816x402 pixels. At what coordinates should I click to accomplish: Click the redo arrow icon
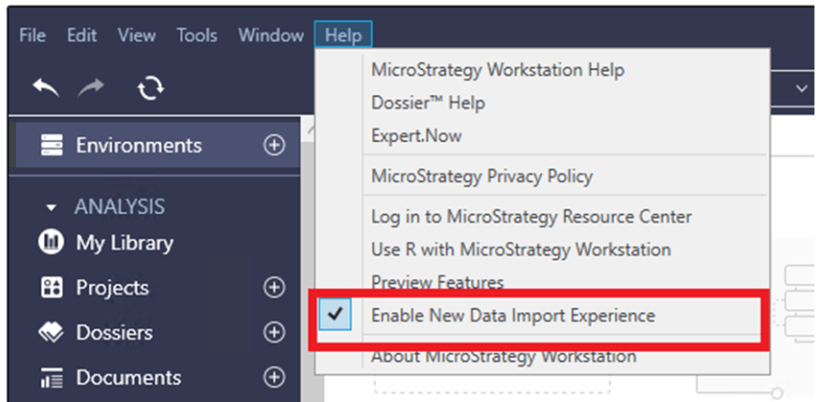pos(91,87)
